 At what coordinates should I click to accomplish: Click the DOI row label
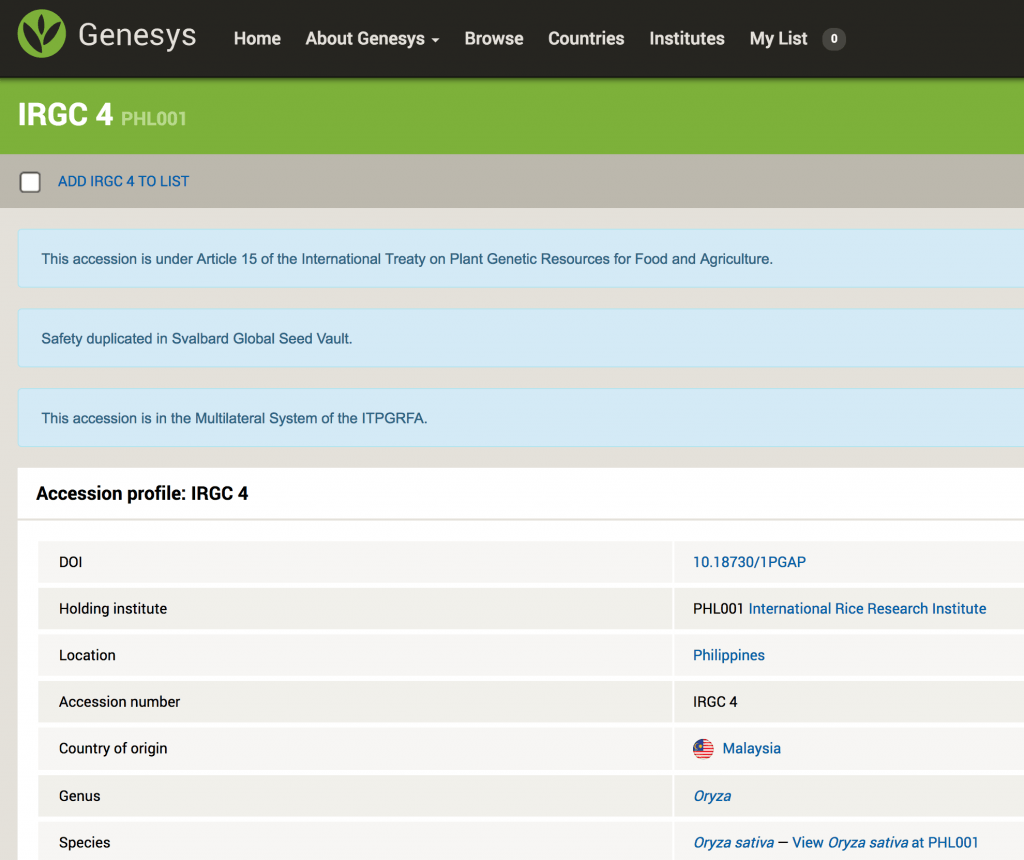pos(71,562)
